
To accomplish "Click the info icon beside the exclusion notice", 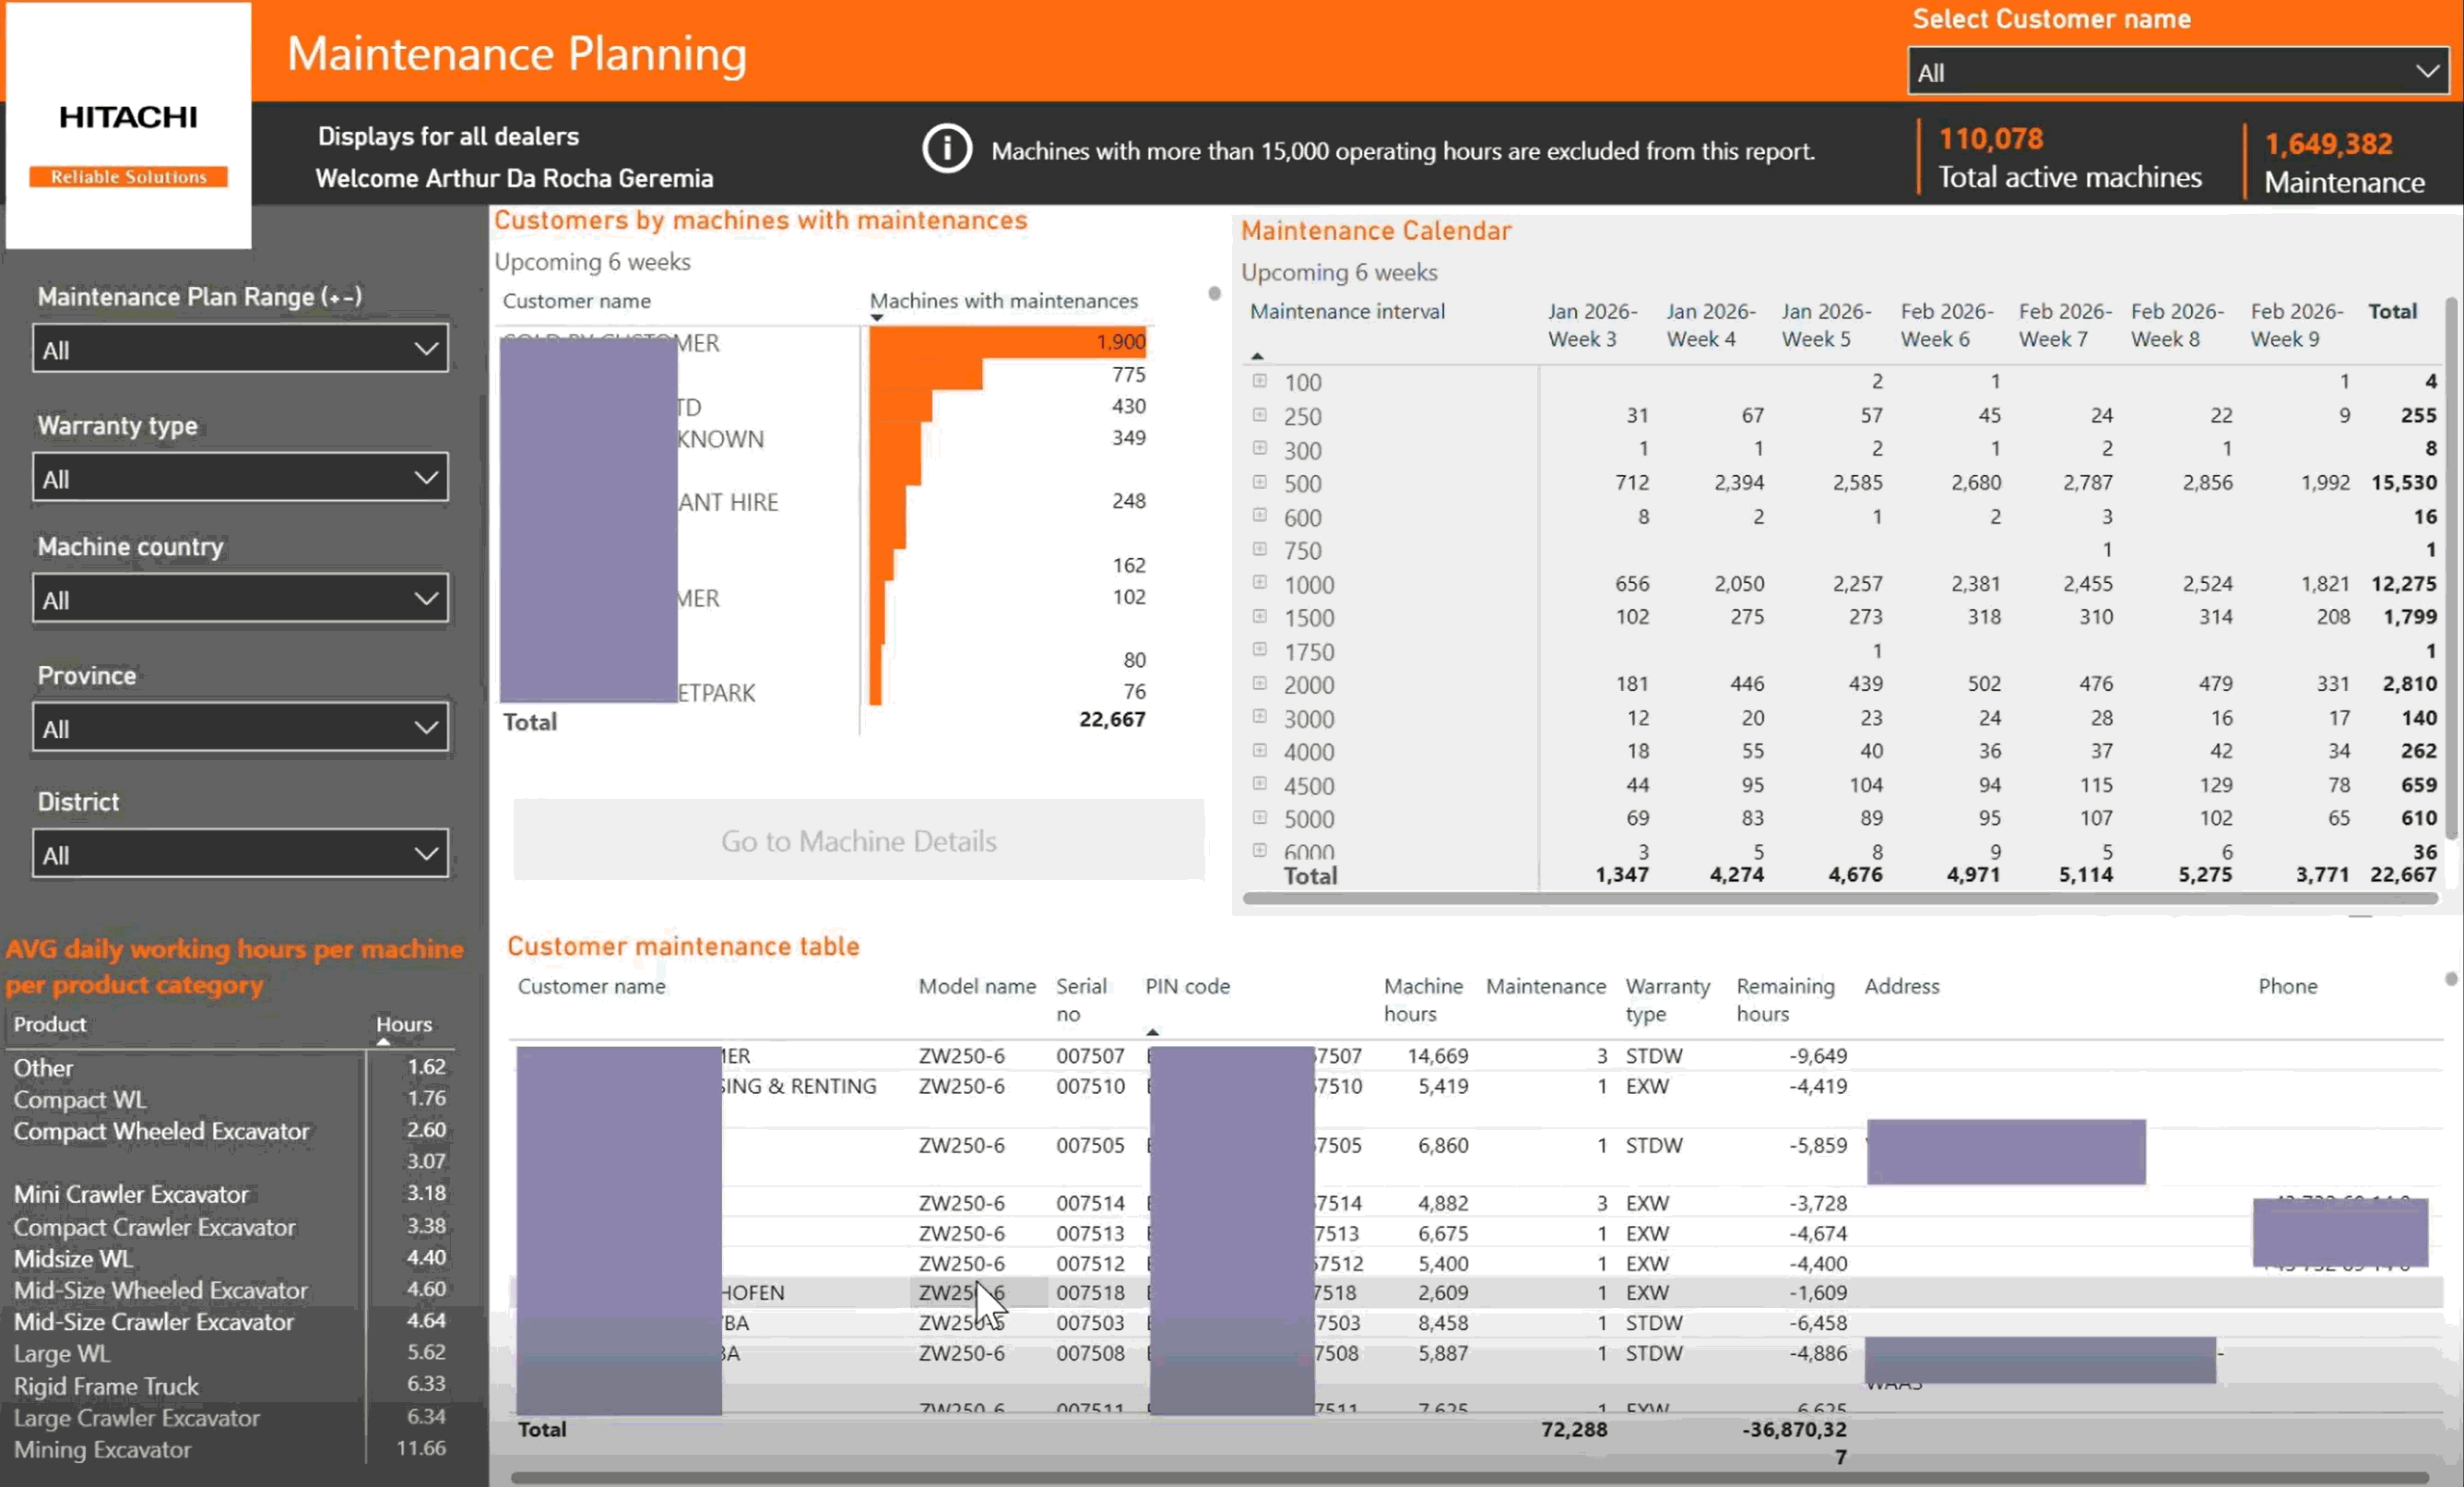I will pos(946,149).
